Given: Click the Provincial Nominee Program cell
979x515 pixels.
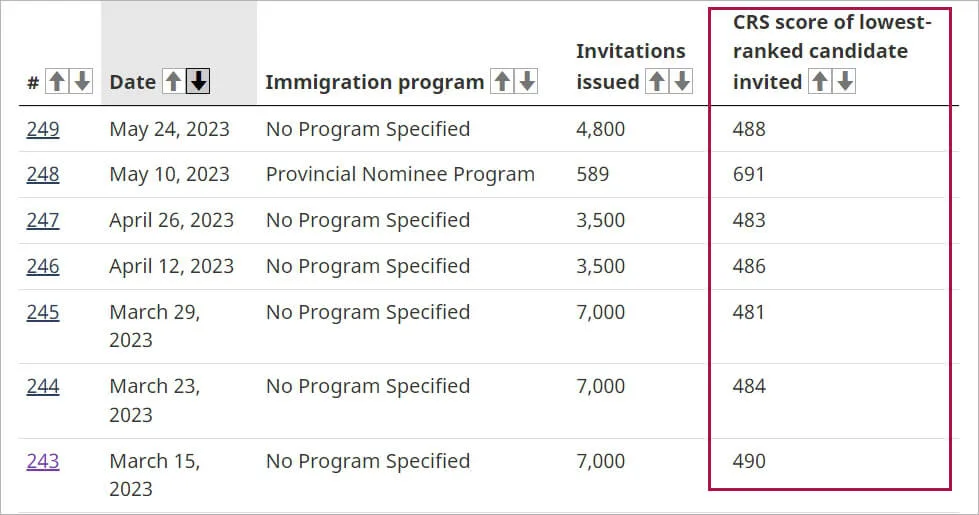Looking at the screenshot, I should [400, 175].
